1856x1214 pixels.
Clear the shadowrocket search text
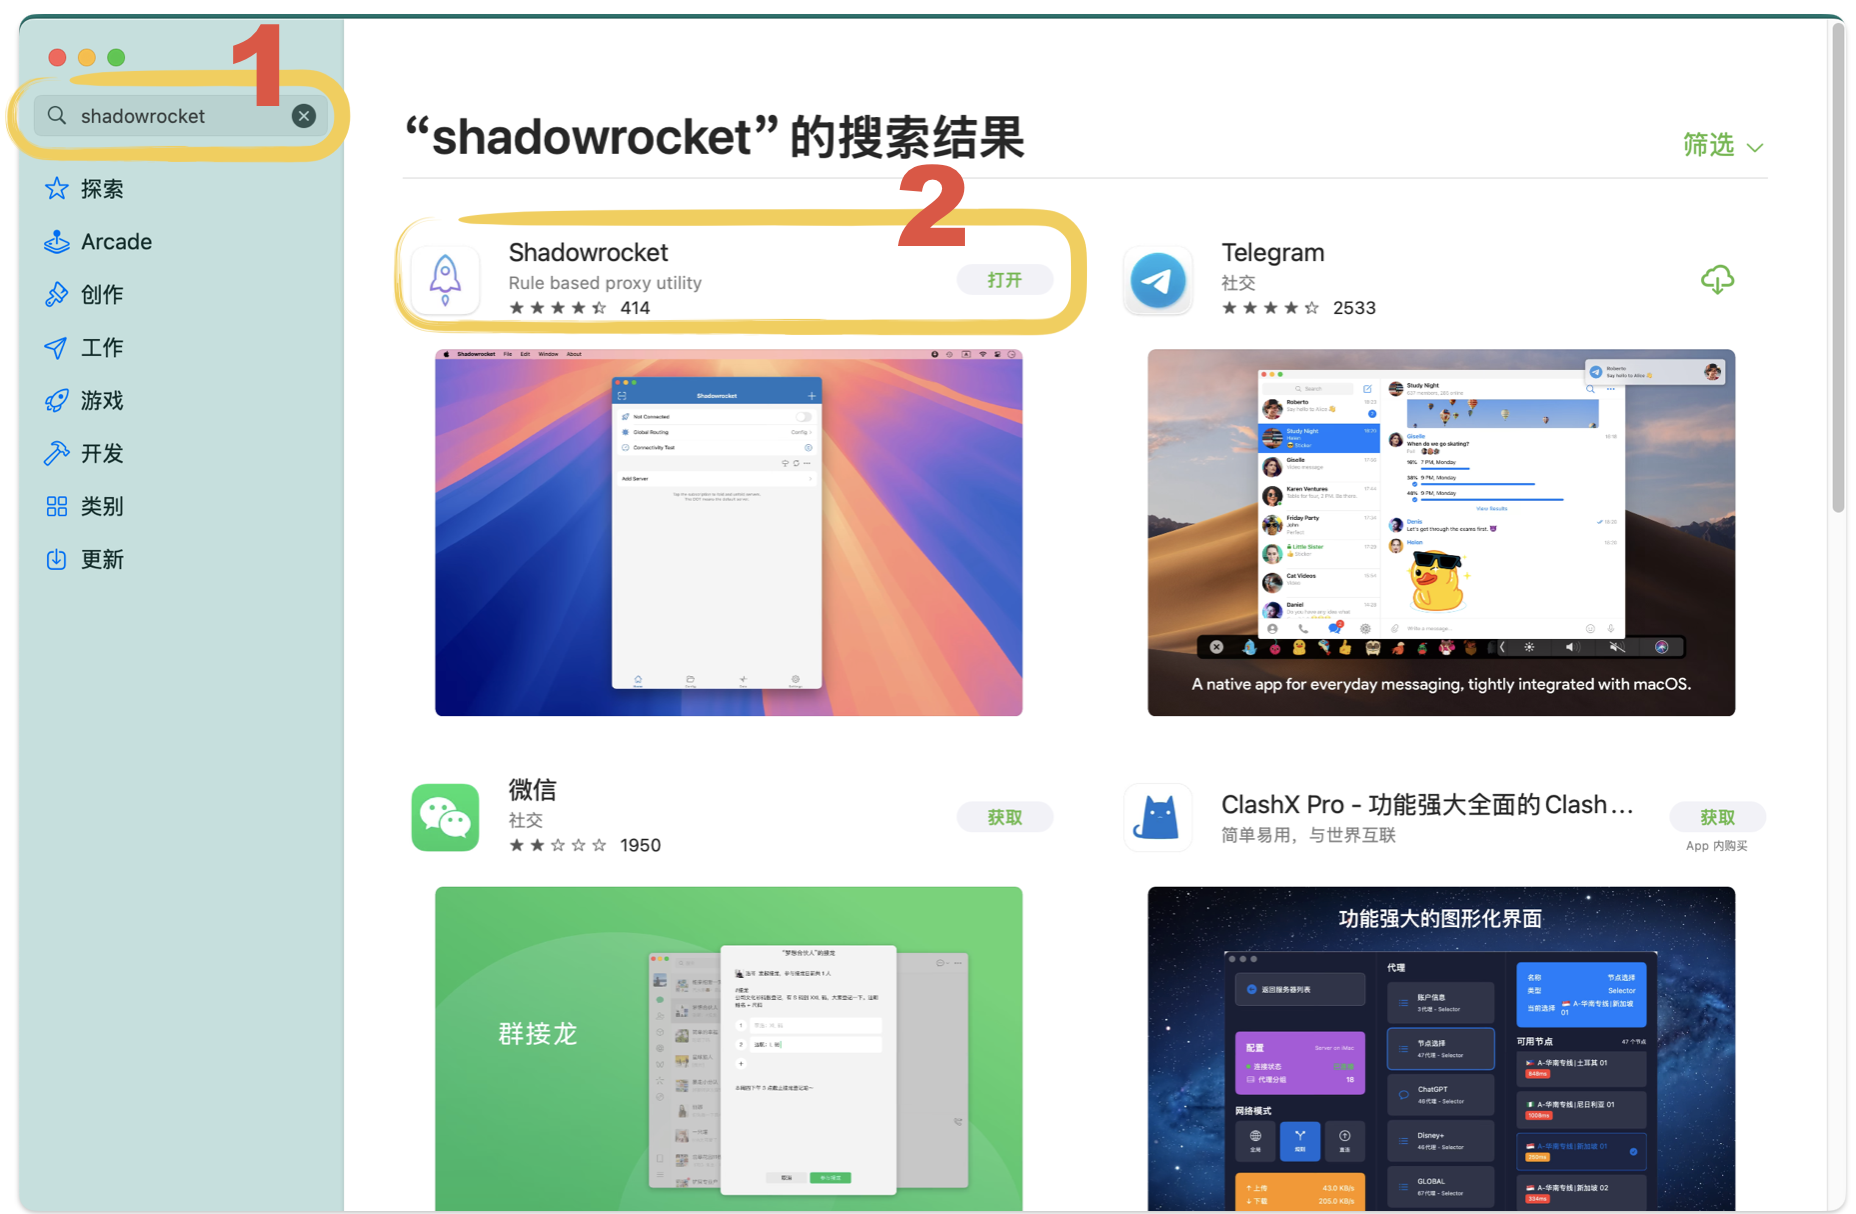(x=304, y=116)
